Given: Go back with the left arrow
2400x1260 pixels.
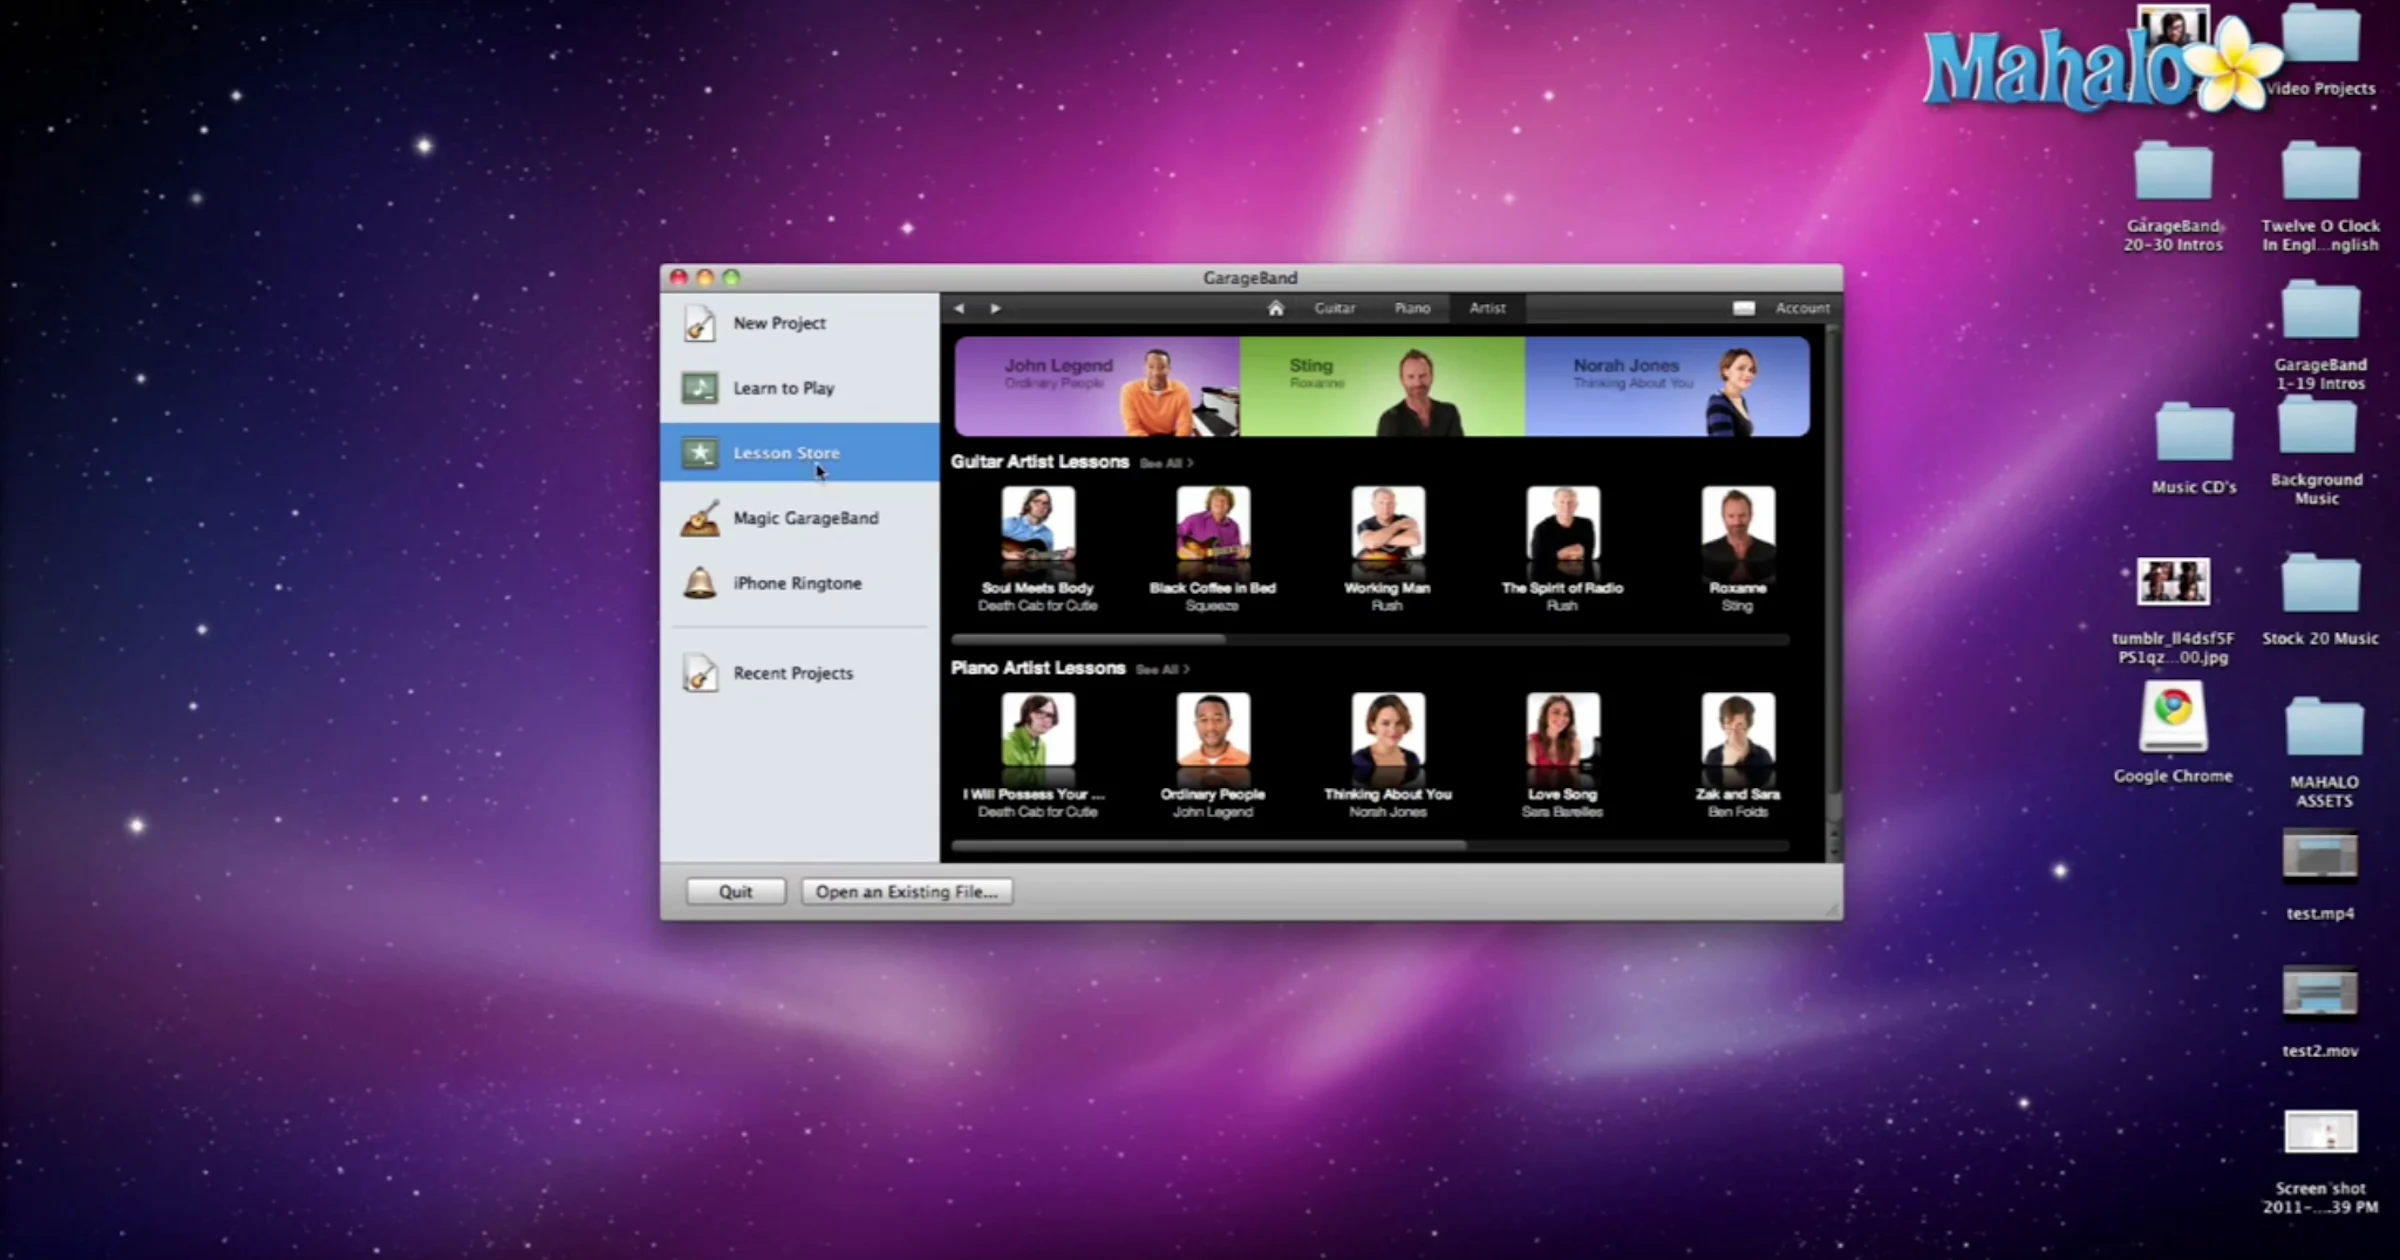Looking at the screenshot, I should point(959,308).
